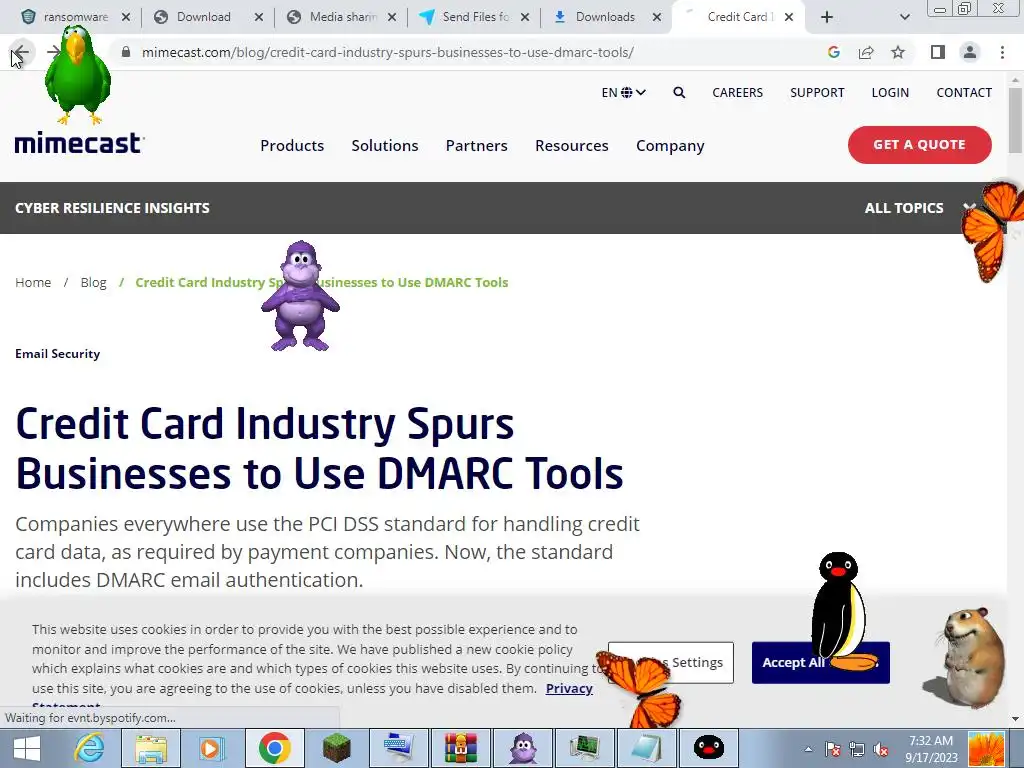Open the Minecraft block taskbar icon
This screenshot has width=1024, height=768.
[337, 748]
